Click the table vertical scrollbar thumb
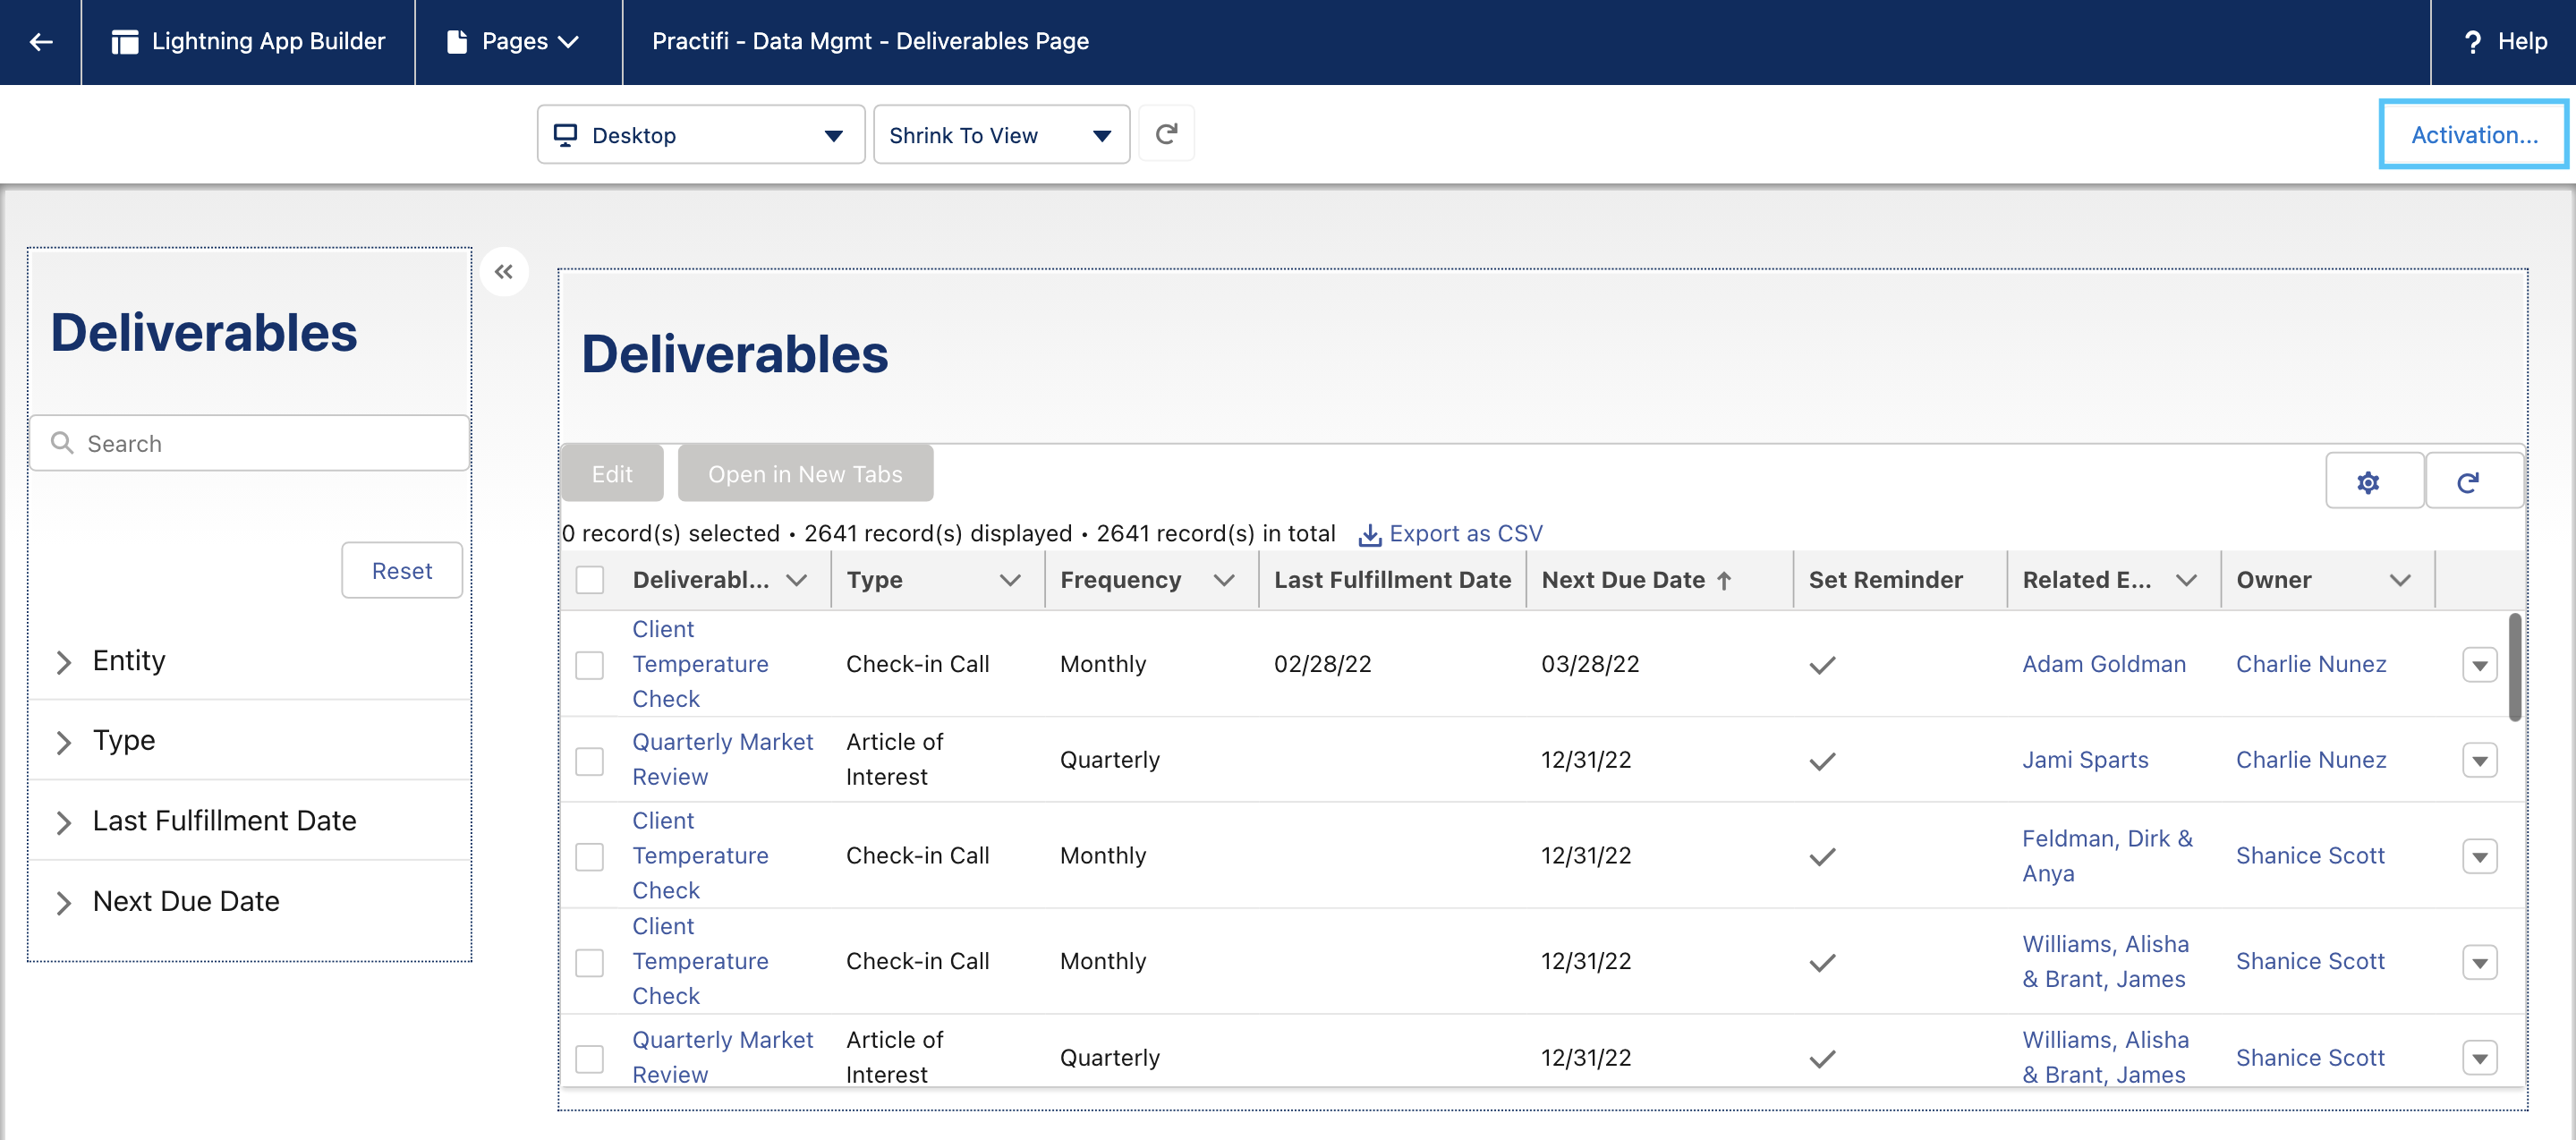2576x1140 pixels. (2514, 667)
